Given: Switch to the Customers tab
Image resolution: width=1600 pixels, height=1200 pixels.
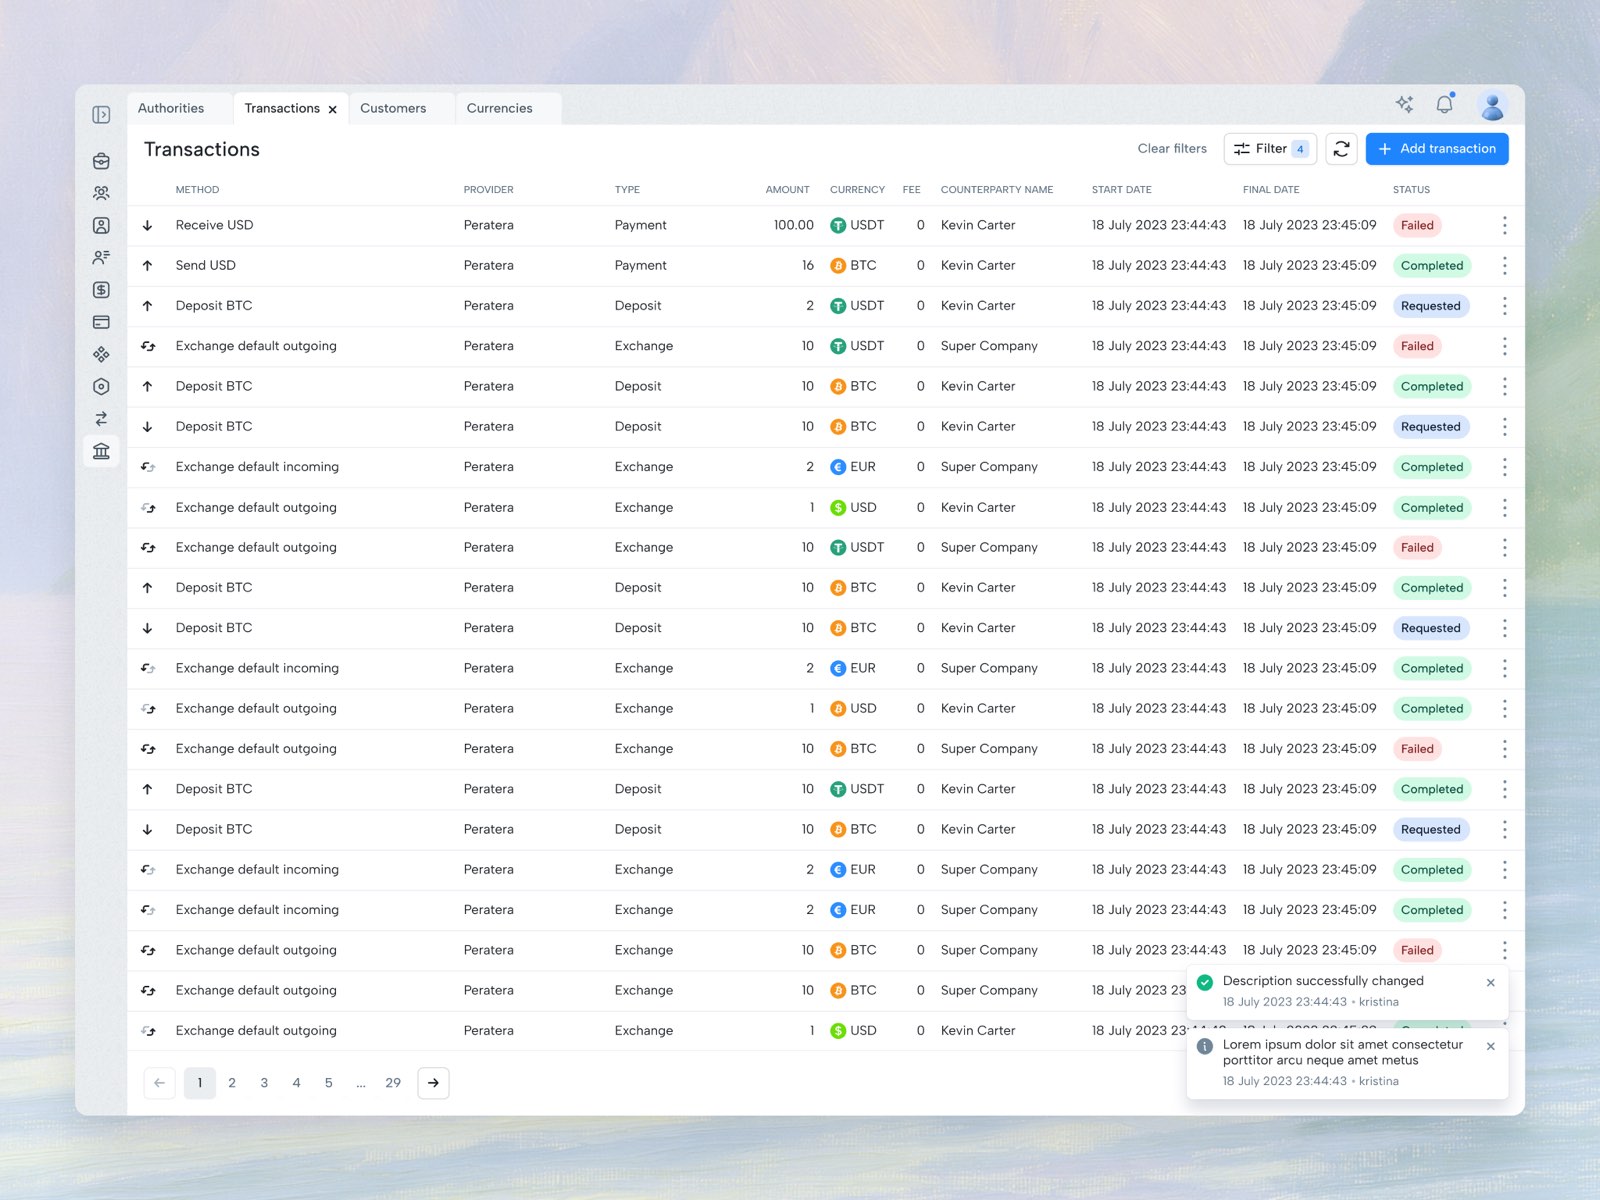Looking at the screenshot, I should click(x=393, y=108).
